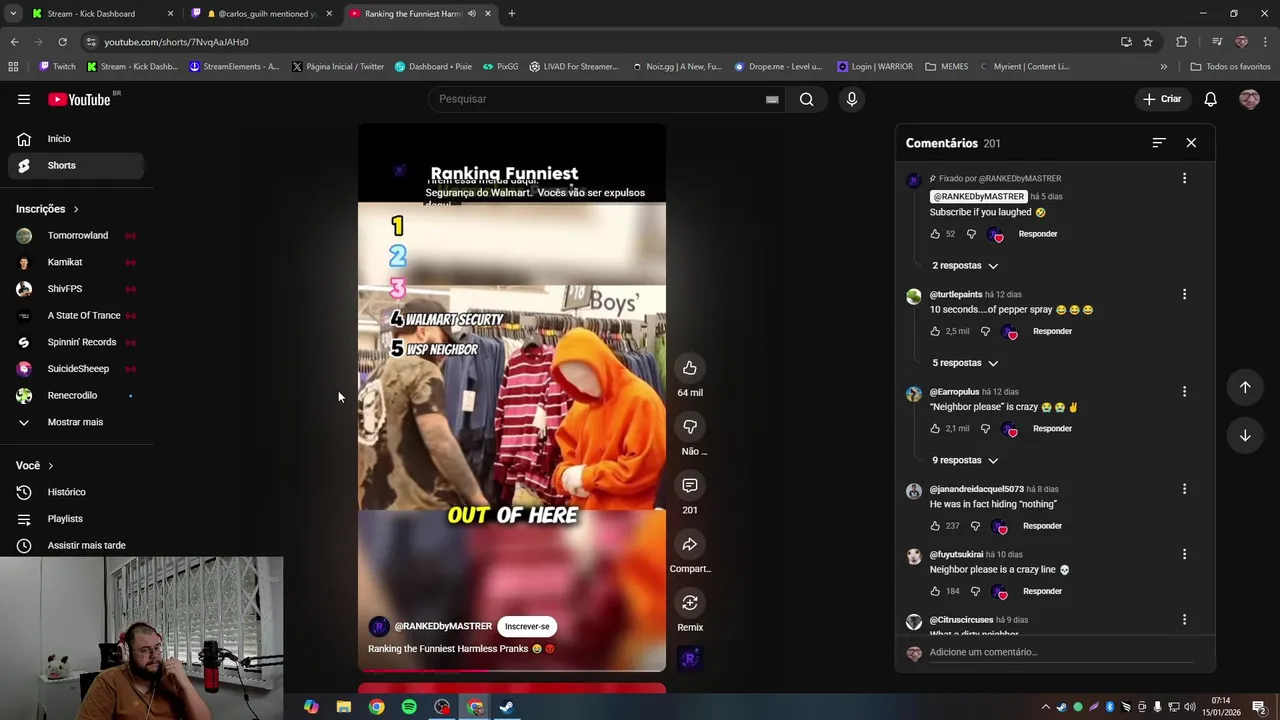This screenshot has height=720, width=1280.
Task: Open YouTube notifications bell
Action: coord(1210,99)
